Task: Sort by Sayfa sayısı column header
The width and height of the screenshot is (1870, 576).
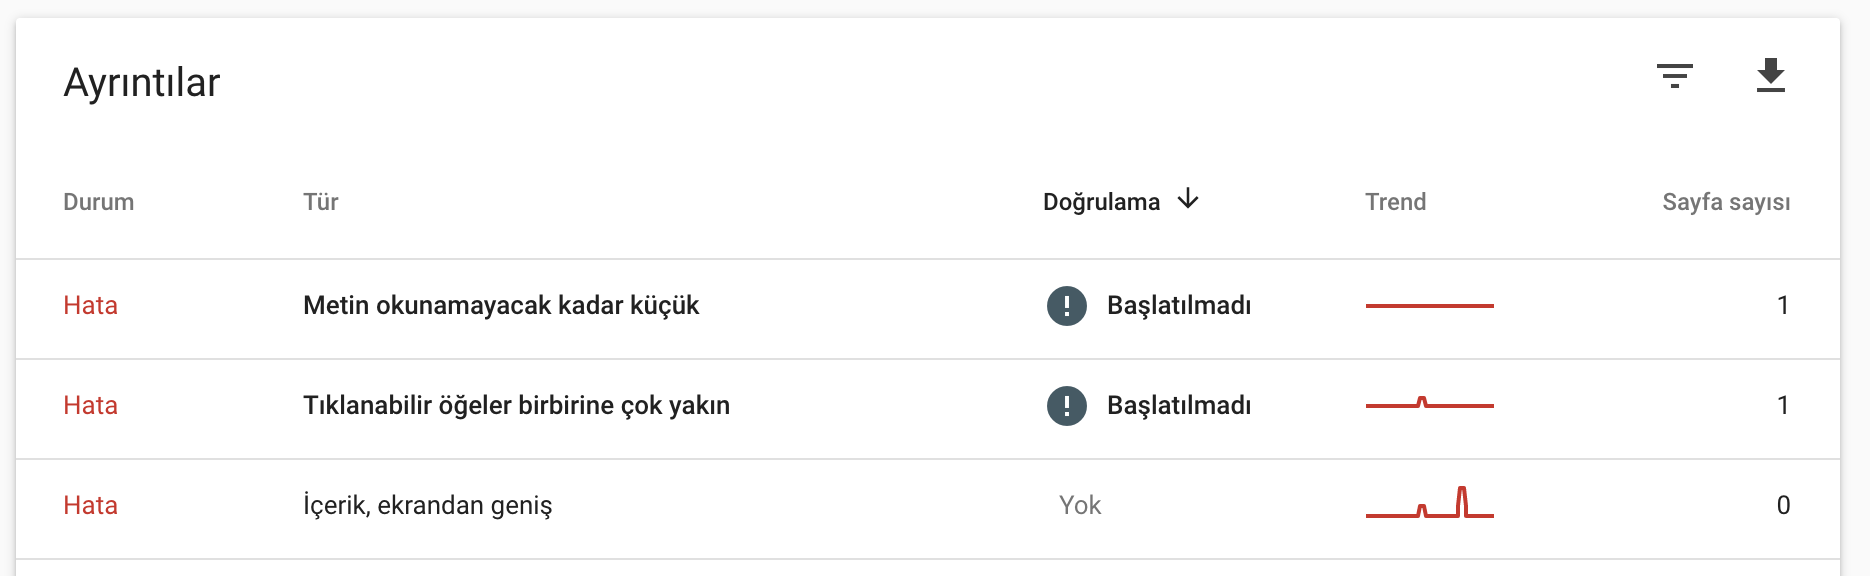Action: coord(1726,202)
